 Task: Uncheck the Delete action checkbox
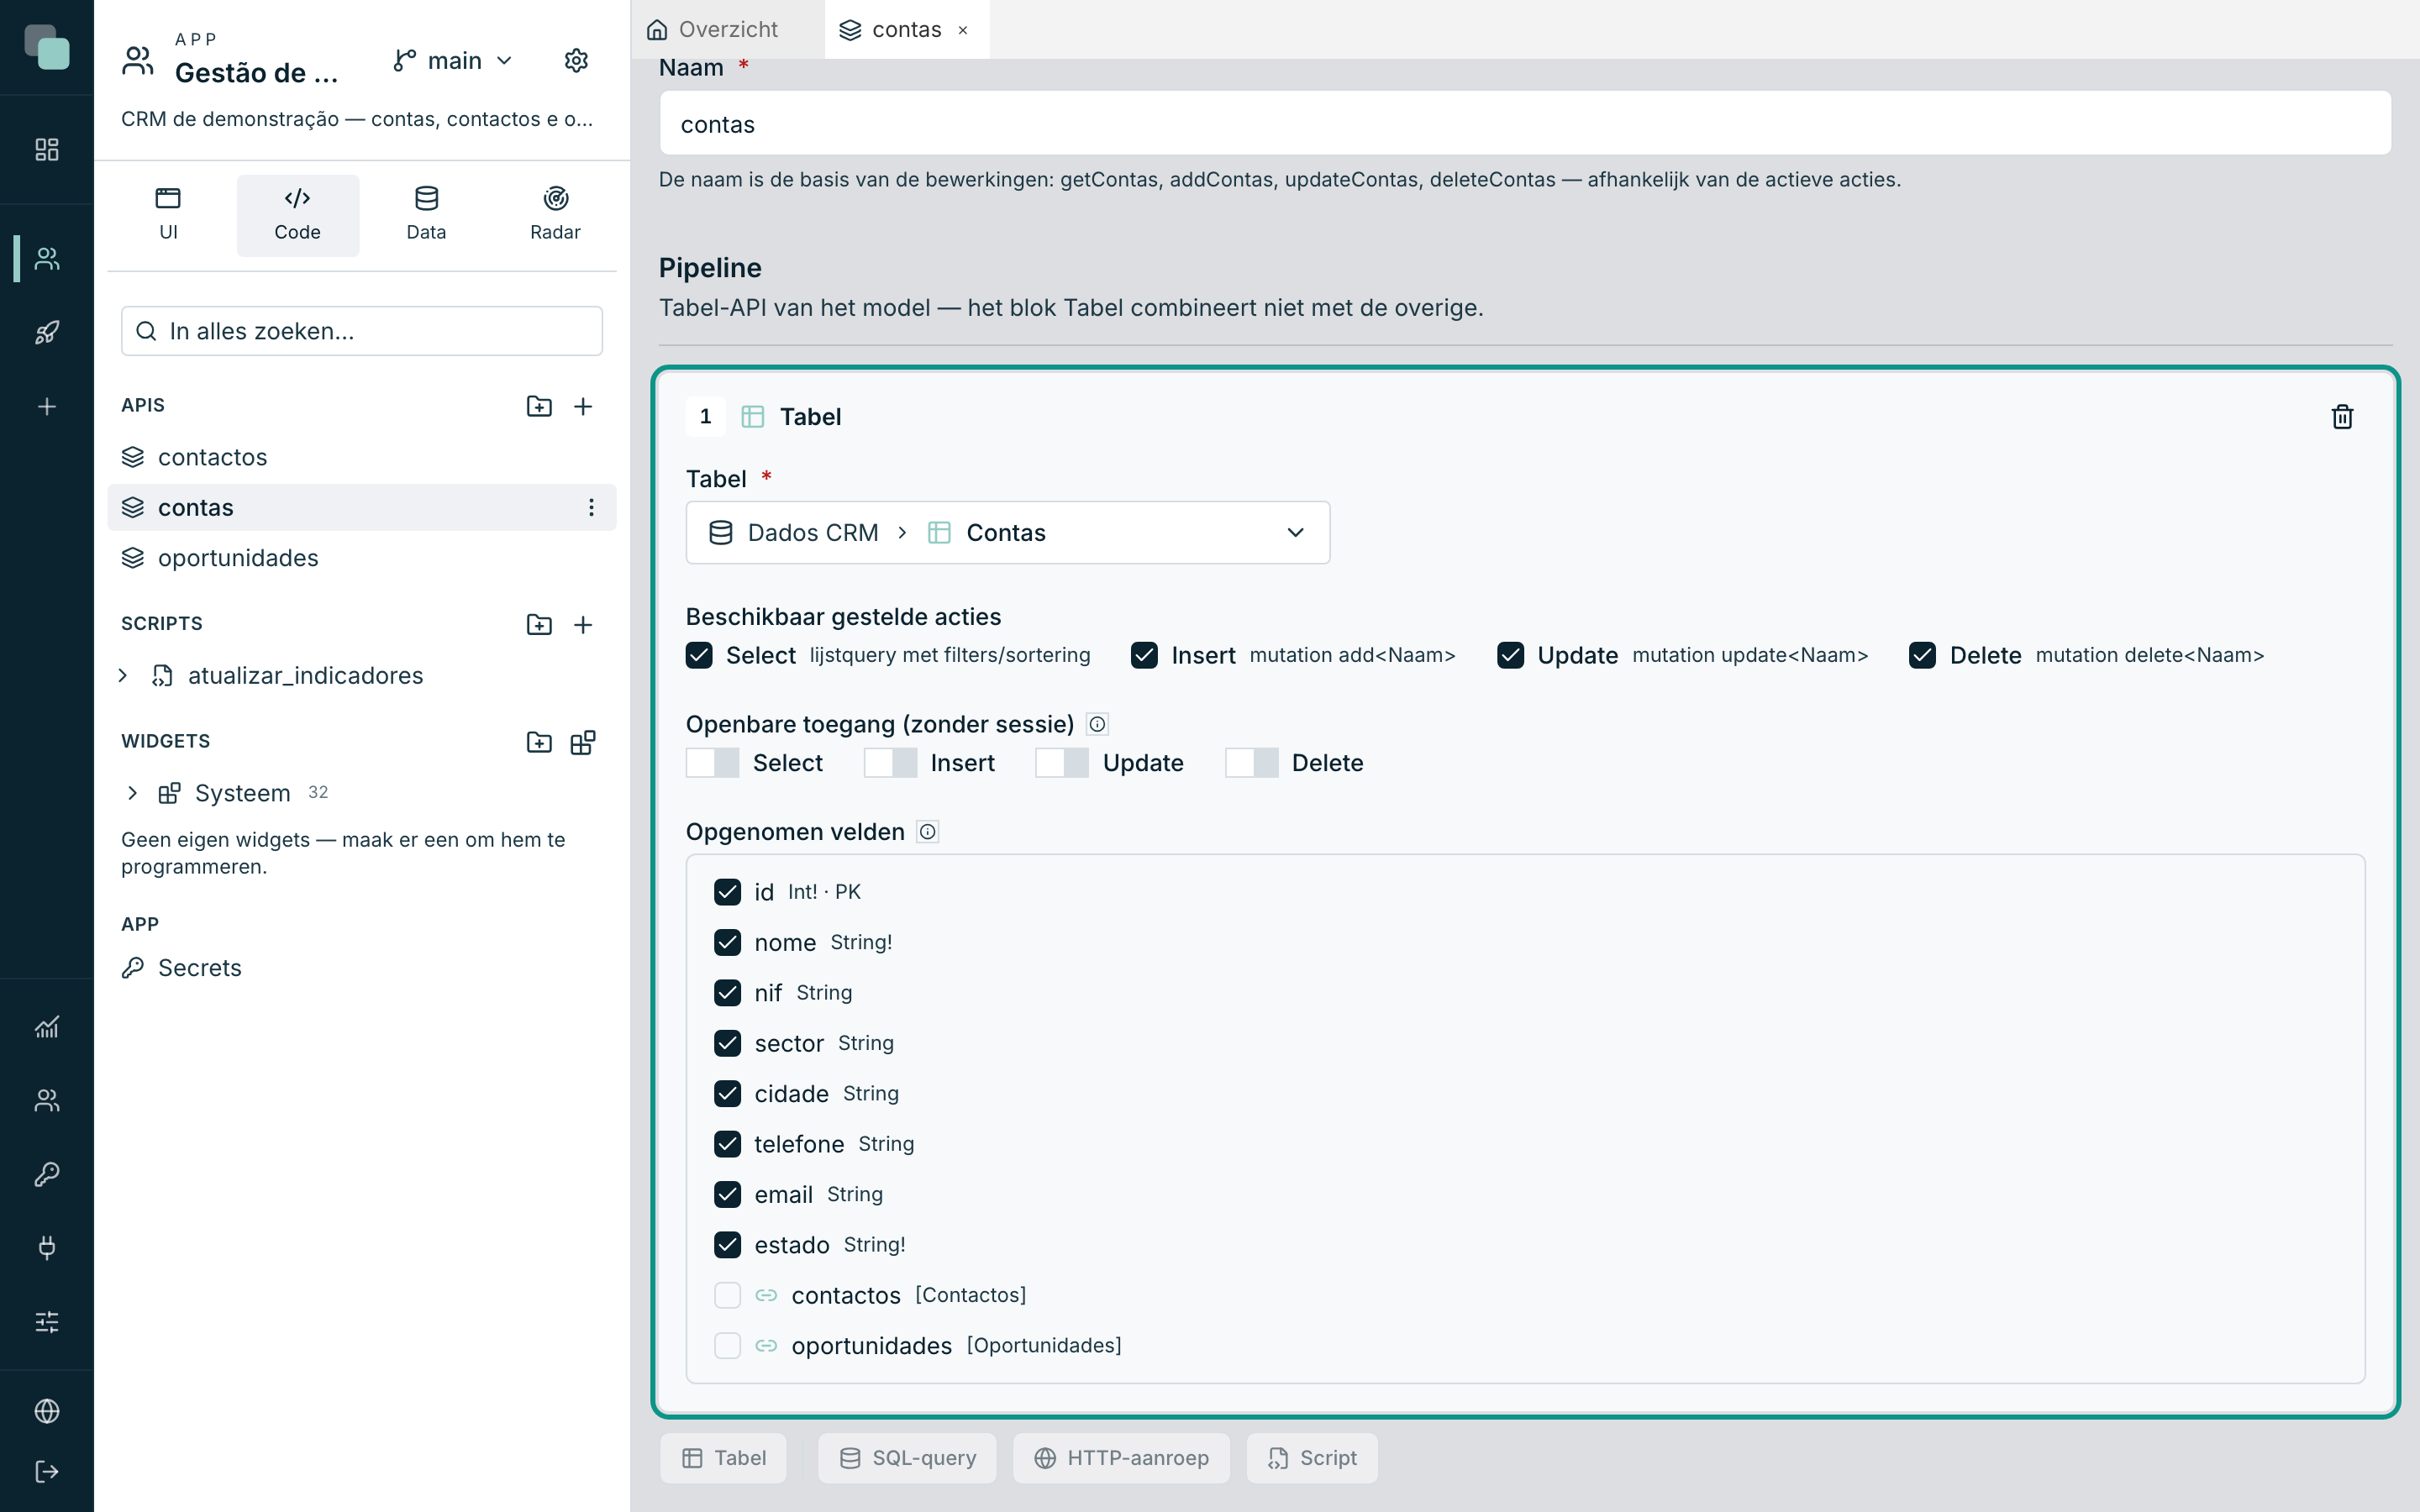(1922, 655)
